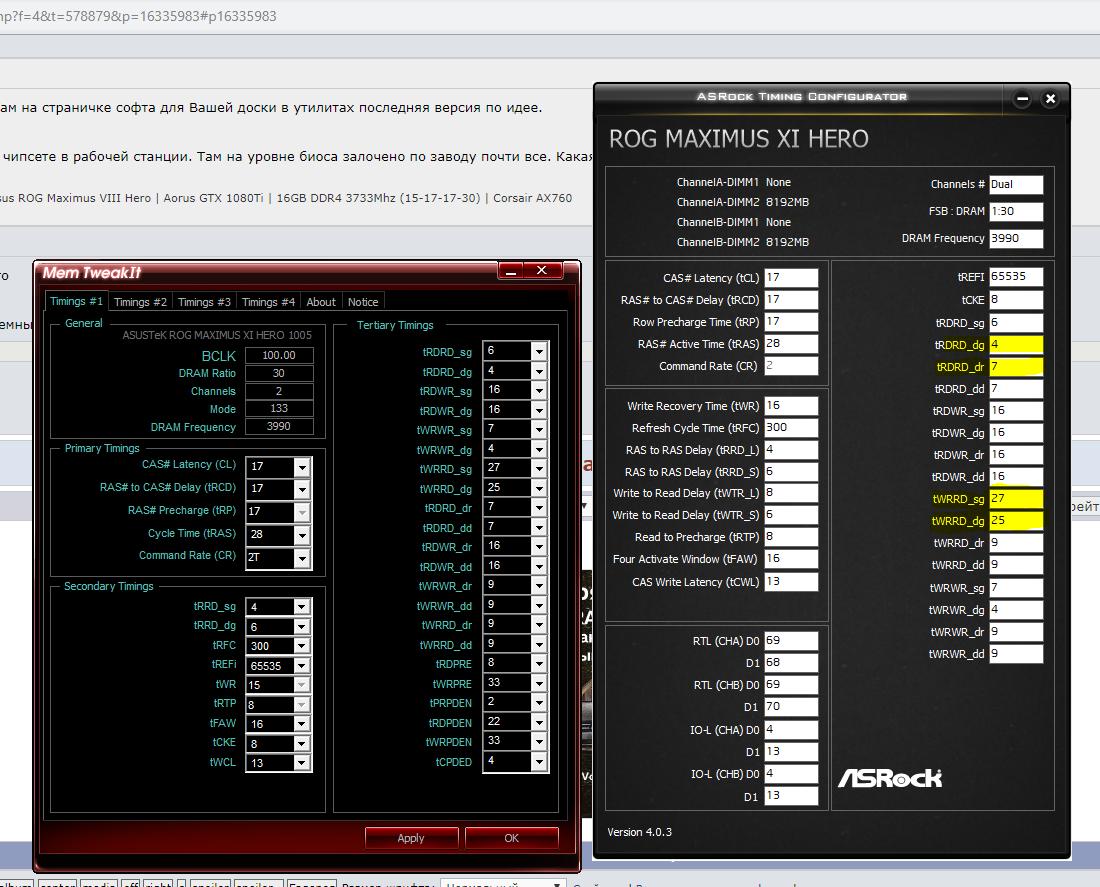Click the Version 4.0.3 text
Viewport: 1100px width, 887px height.
click(x=639, y=832)
